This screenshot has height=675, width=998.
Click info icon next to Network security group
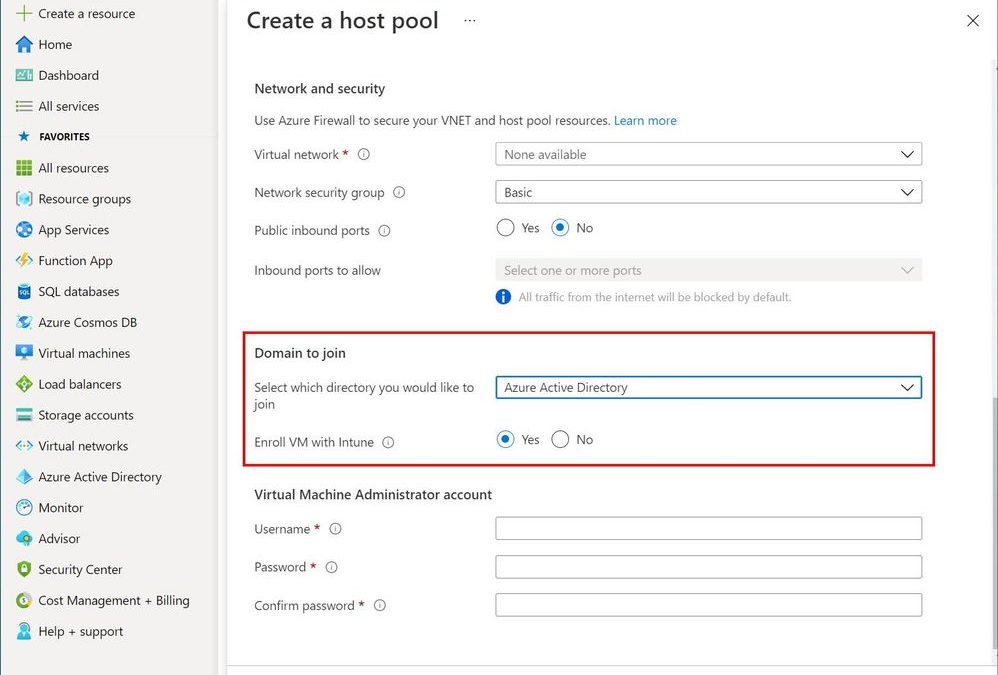click(399, 192)
